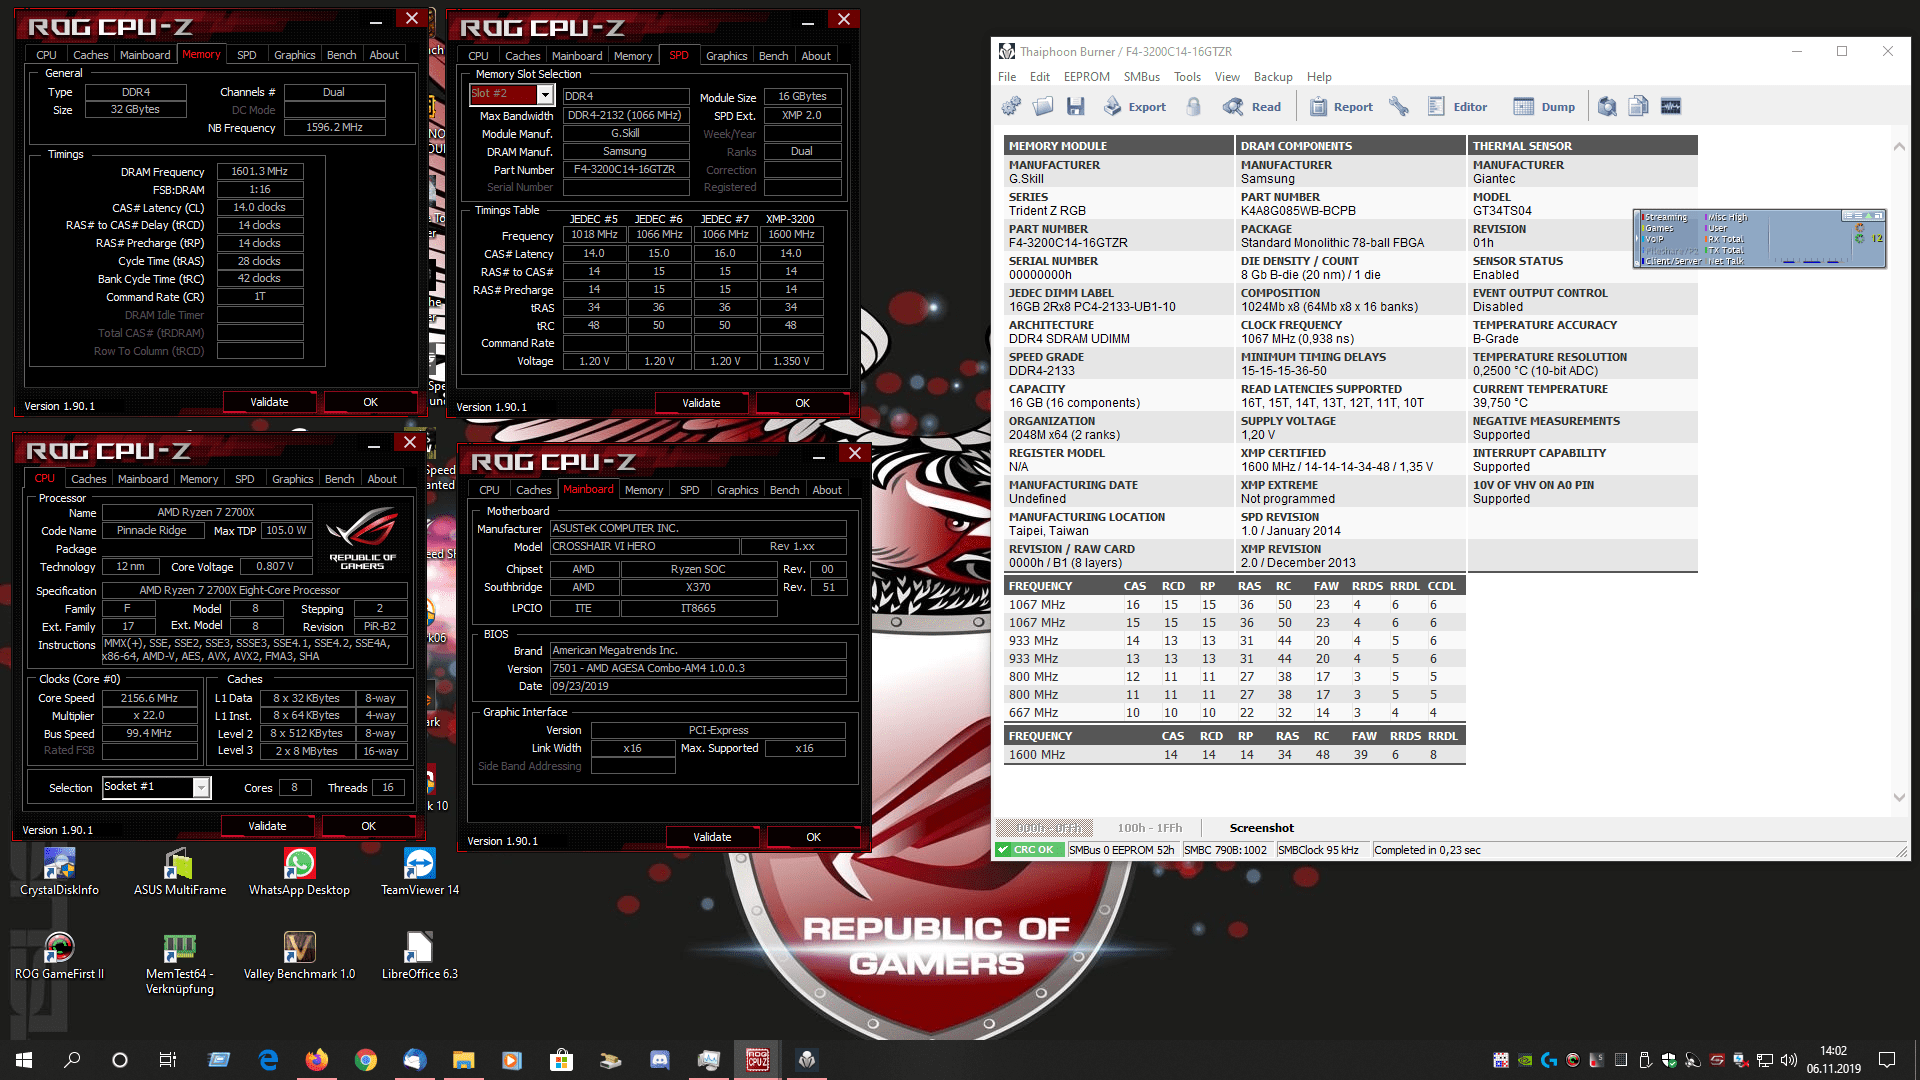This screenshot has height=1080, width=1920.
Task: Click the open folder icon in Thaiphoon toolbar
Action: click(x=1043, y=106)
